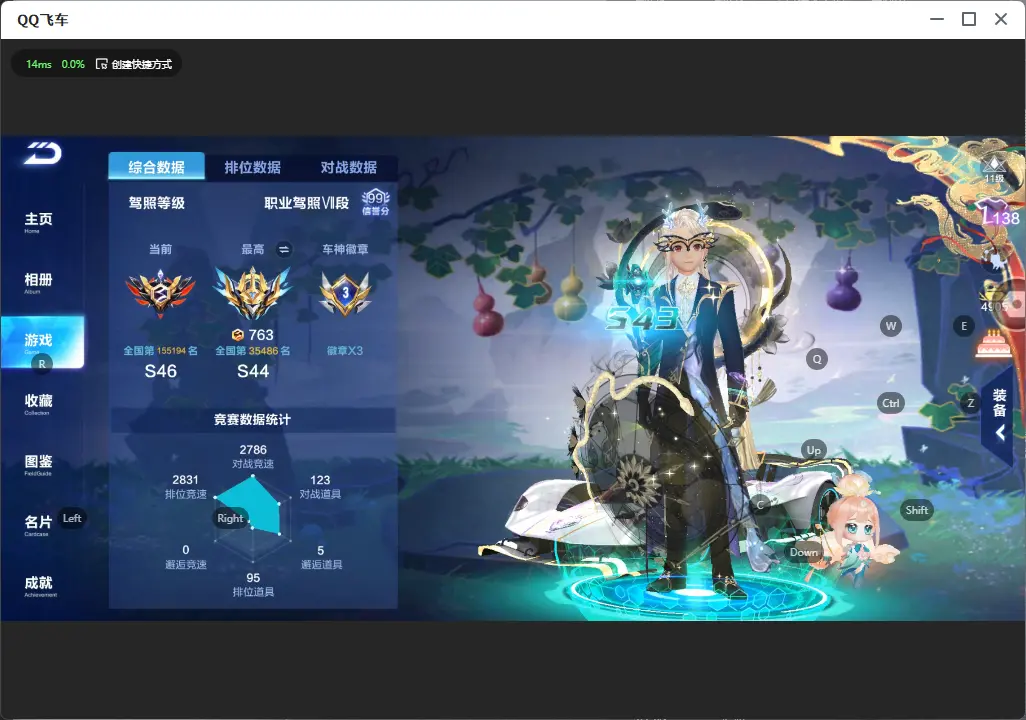The image size is (1026, 720).
Task: Click the gold crown 4905 icon
Action: [x=995, y=298]
